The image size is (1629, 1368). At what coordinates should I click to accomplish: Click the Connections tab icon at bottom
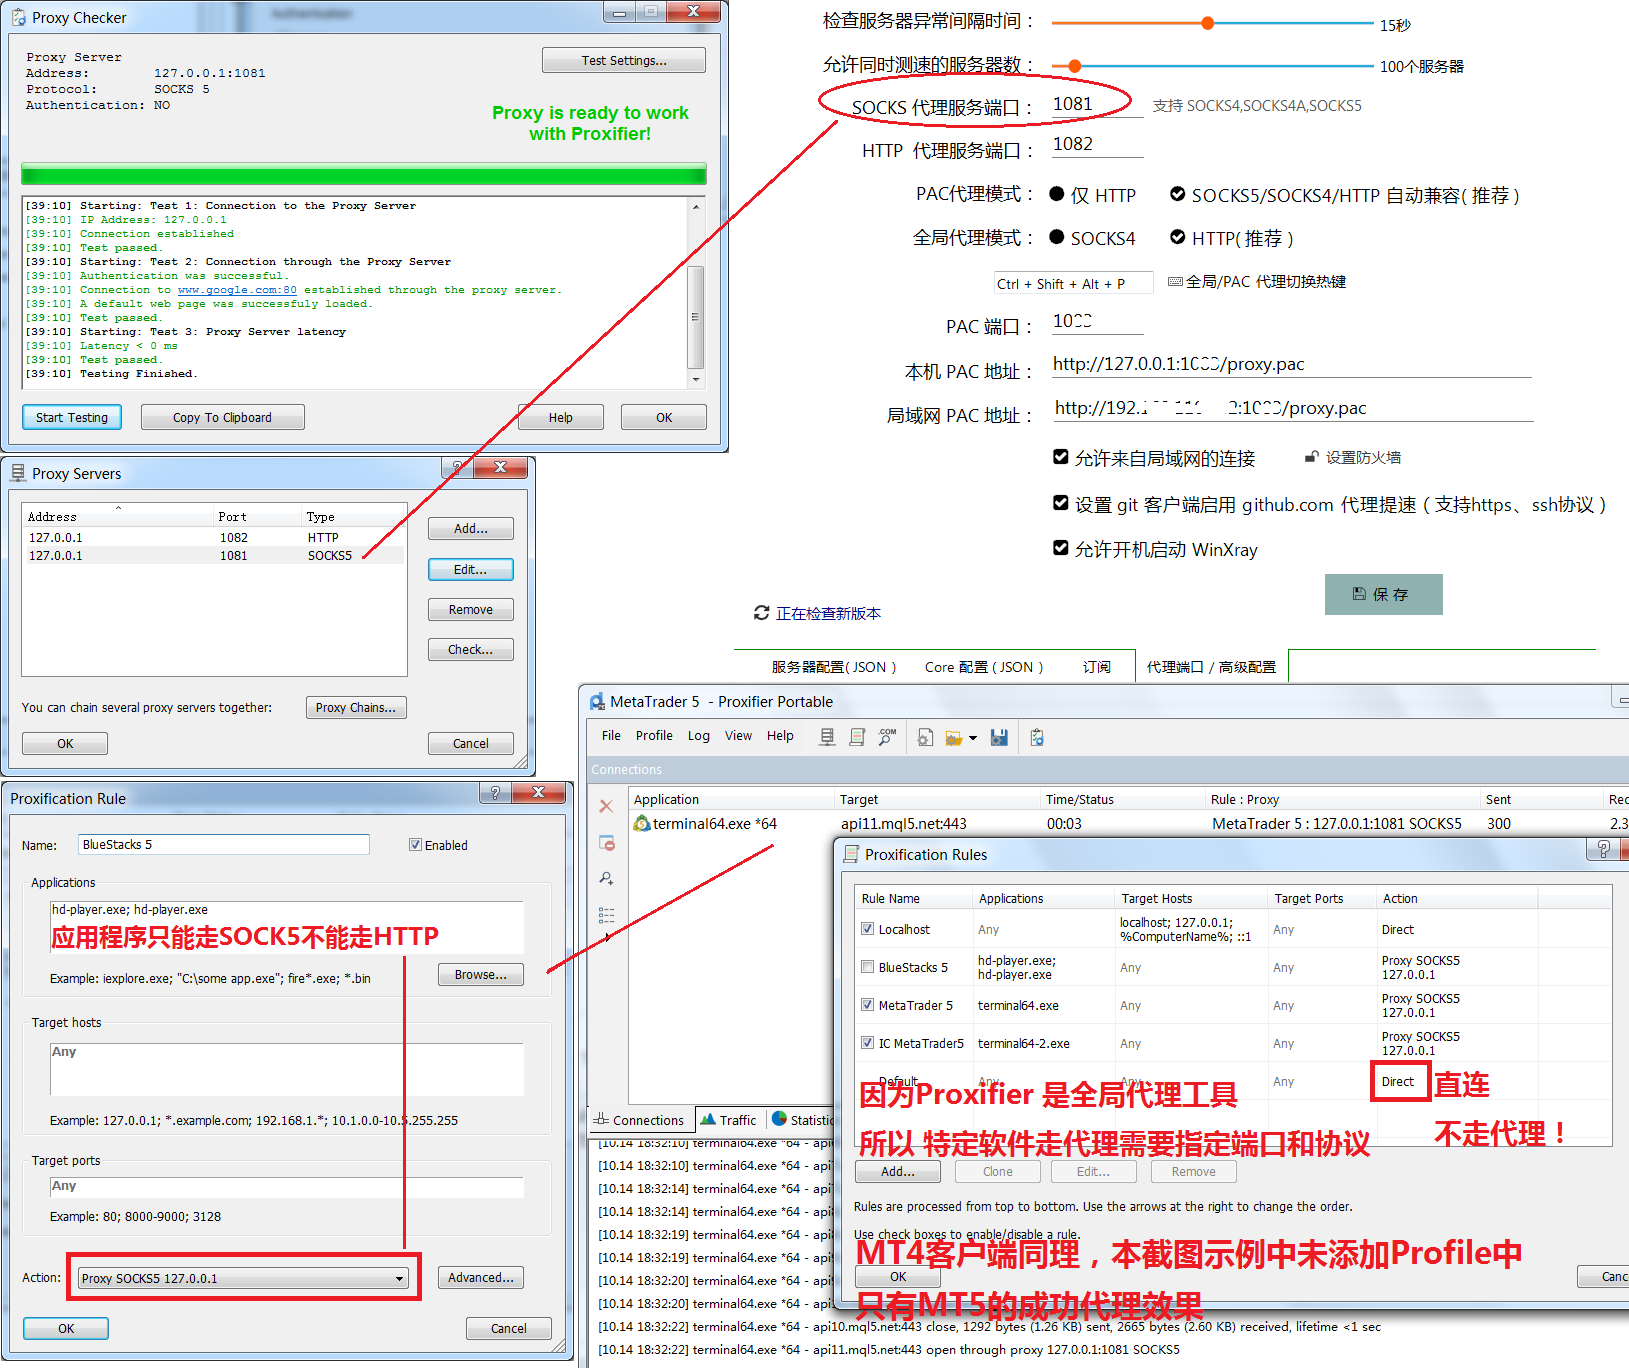pyautogui.click(x=601, y=1119)
